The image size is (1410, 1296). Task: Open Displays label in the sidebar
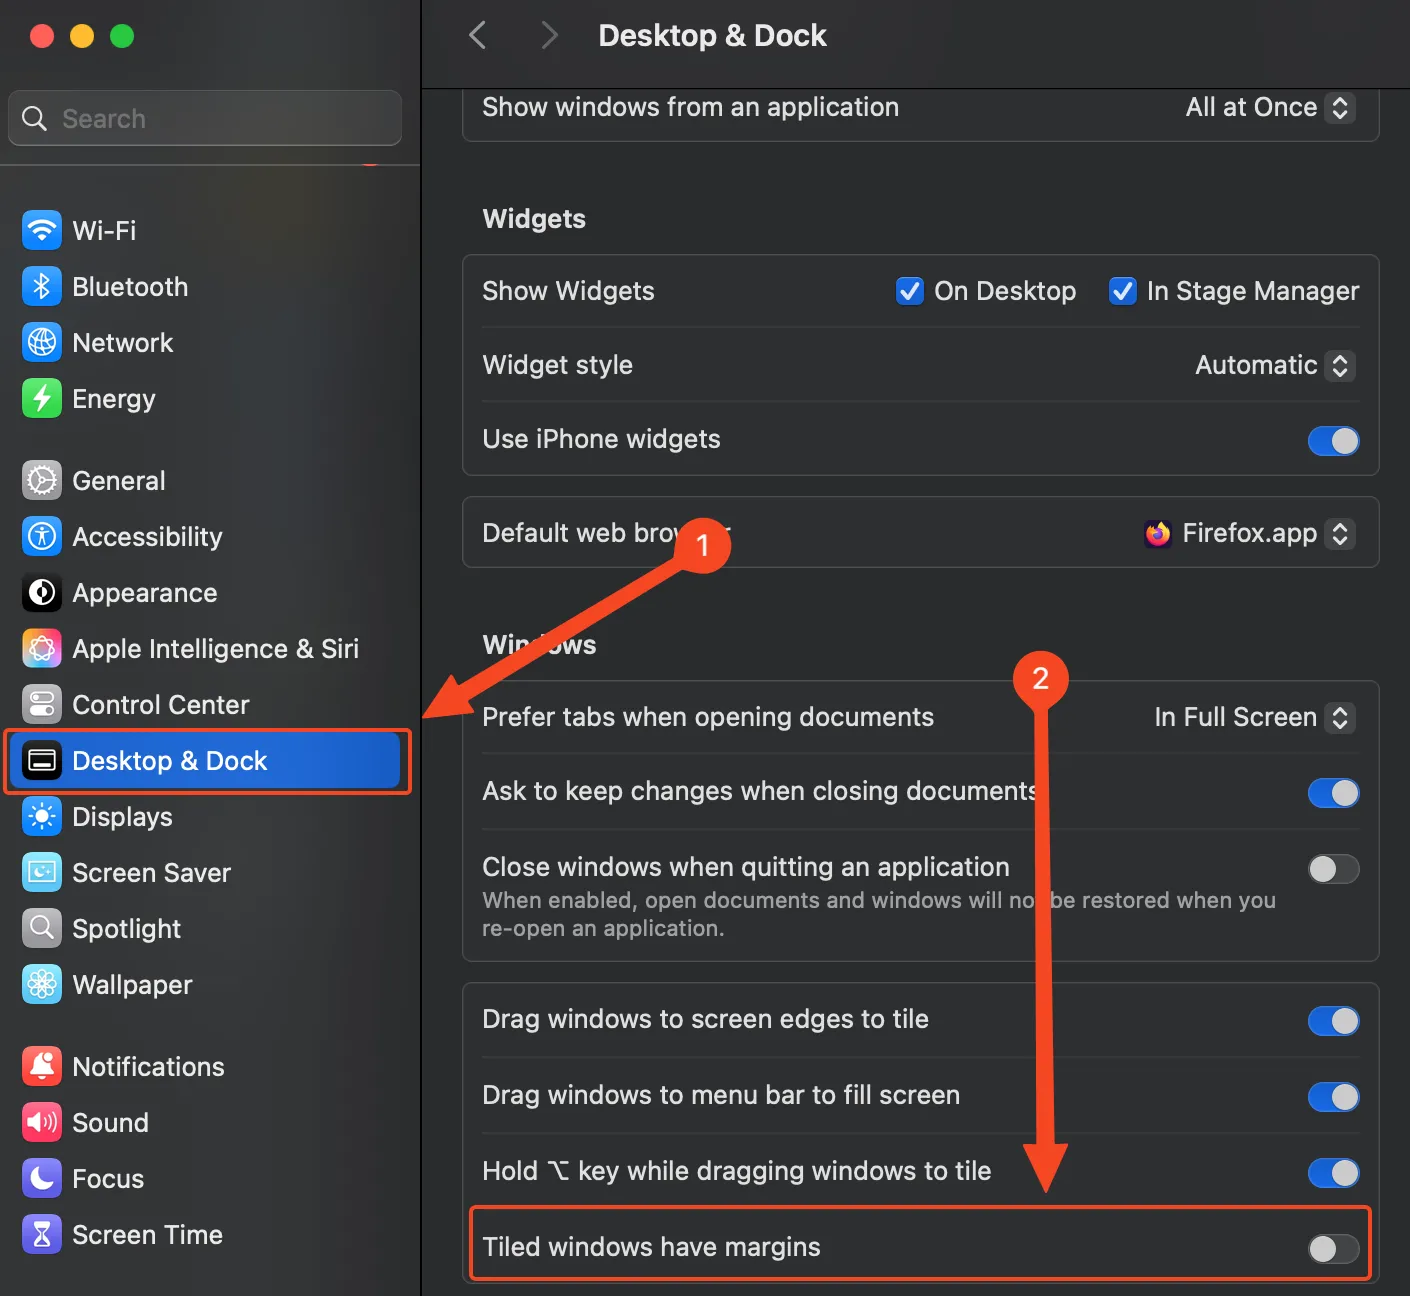[x=122, y=817]
